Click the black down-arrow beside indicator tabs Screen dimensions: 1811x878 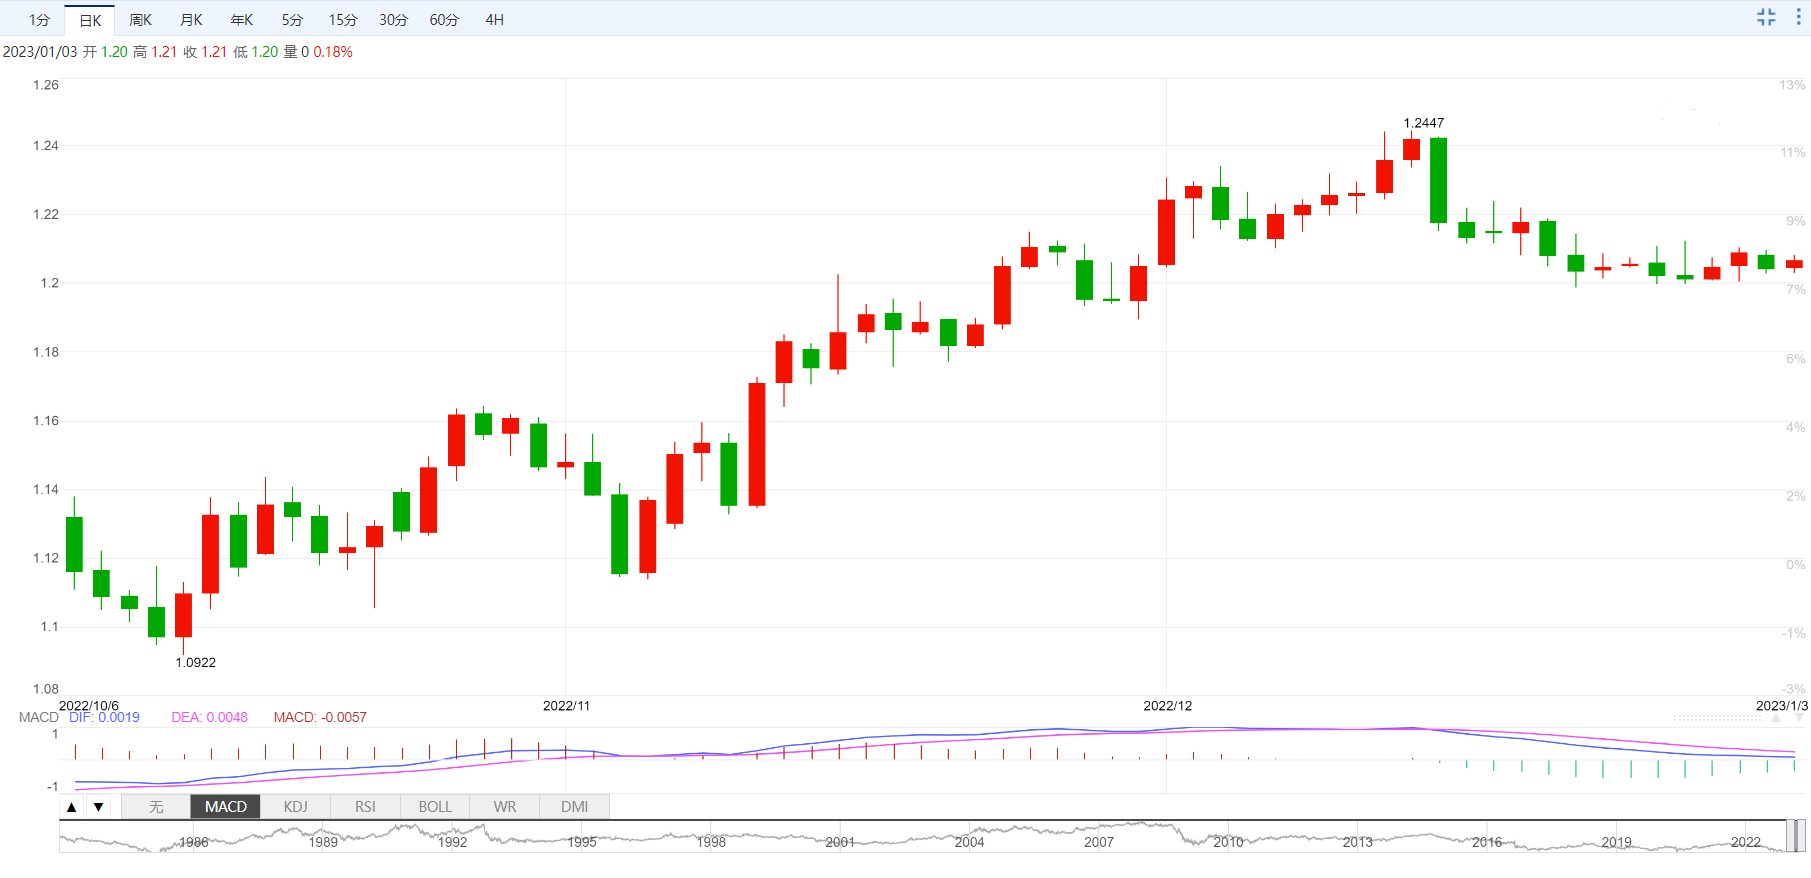98,807
